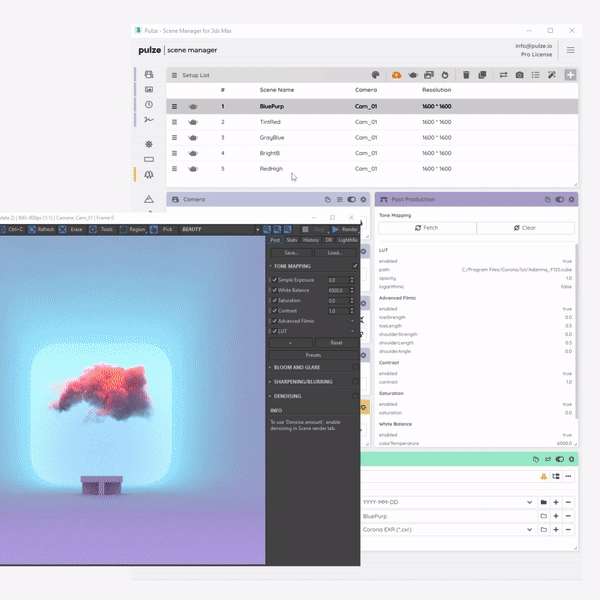This screenshot has width=600, height=600.
Task: Duplicate setup with the copy icon
Action: tap(482, 75)
